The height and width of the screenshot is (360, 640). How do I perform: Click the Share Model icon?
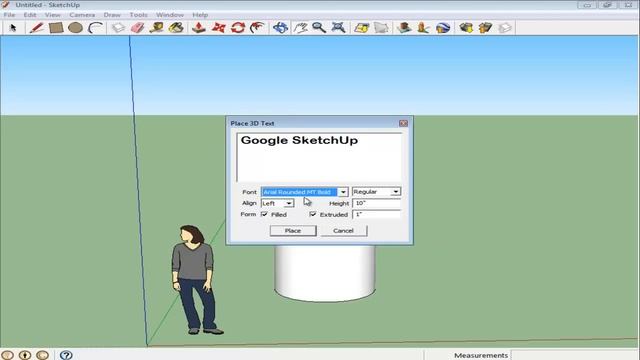(x=485, y=28)
